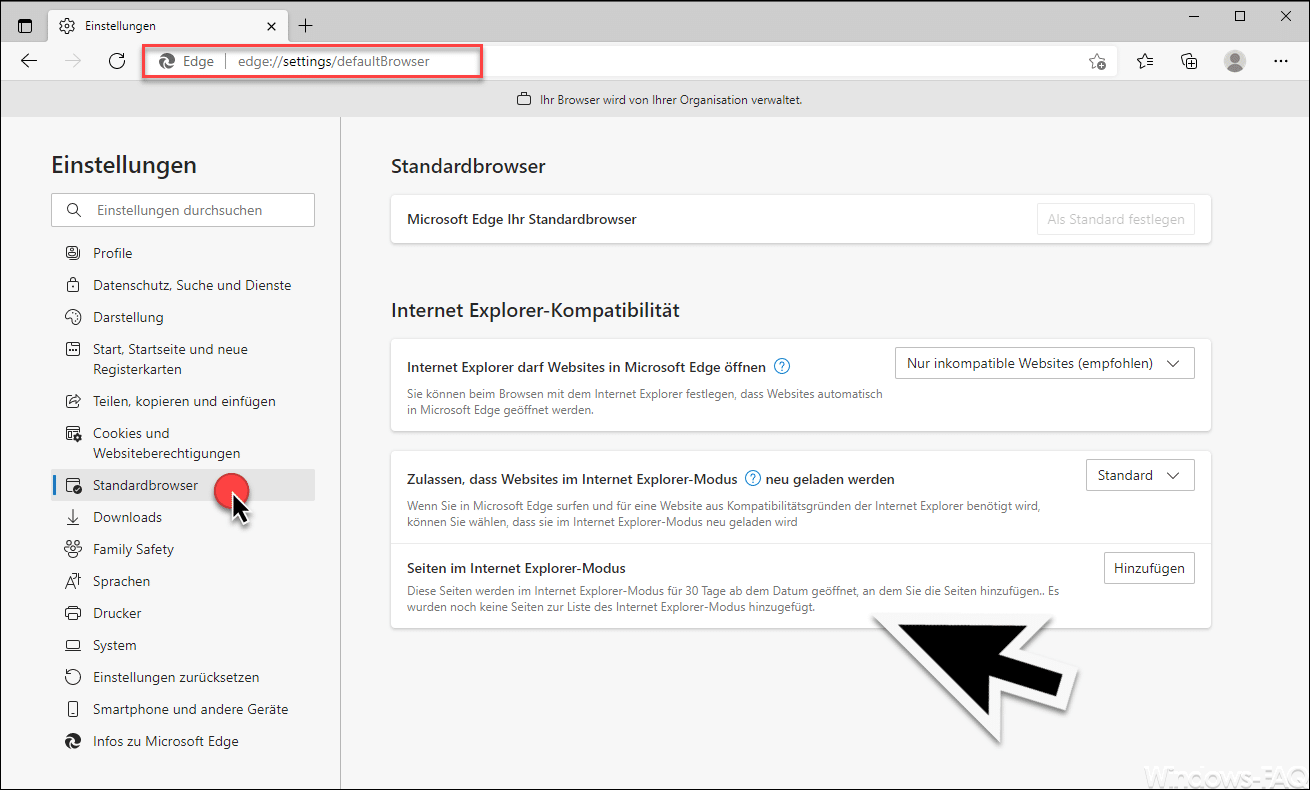Open the Edge ellipsis menu

pyautogui.click(x=1281, y=61)
